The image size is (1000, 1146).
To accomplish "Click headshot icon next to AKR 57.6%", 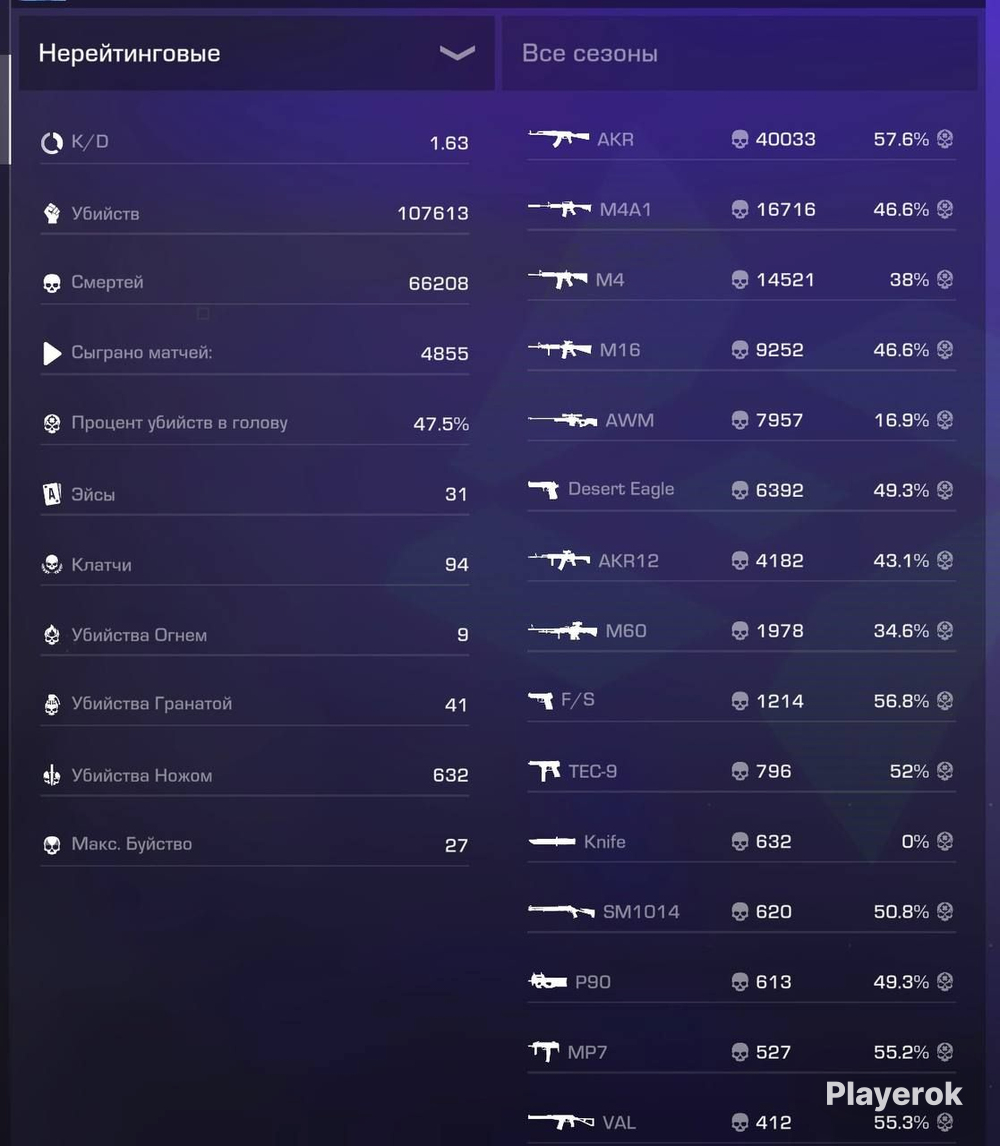I will (944, 138).
